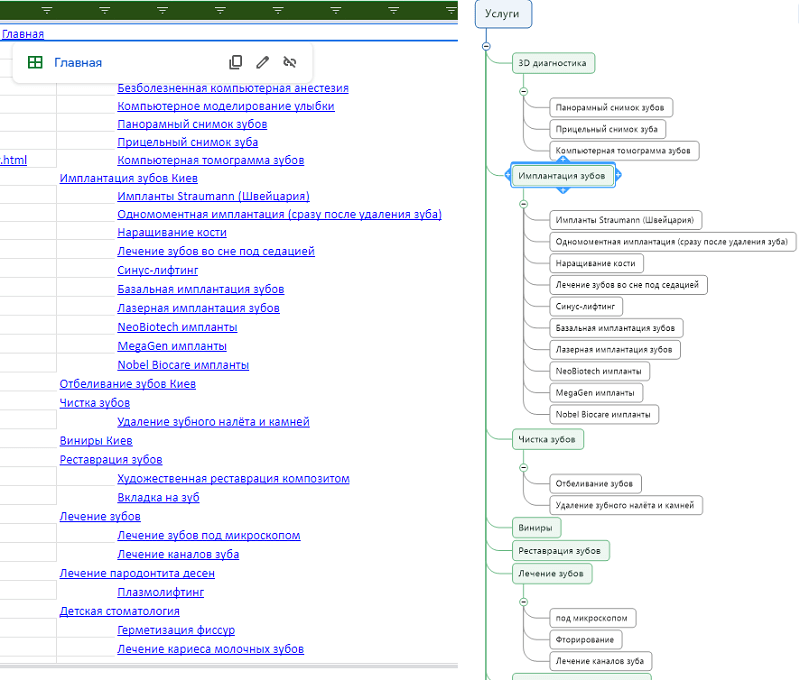
Task: Select NeoBiotech импланты node in mind map
Action: (599, 371)
